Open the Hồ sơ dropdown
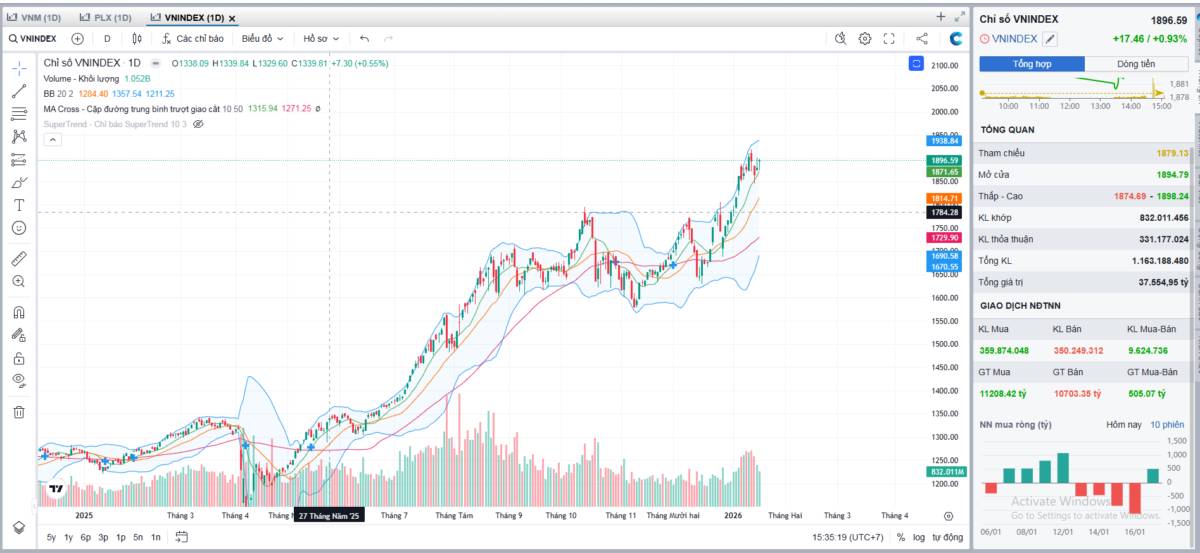The width and height of the screenshot is (1200, 553). [320, 38]
